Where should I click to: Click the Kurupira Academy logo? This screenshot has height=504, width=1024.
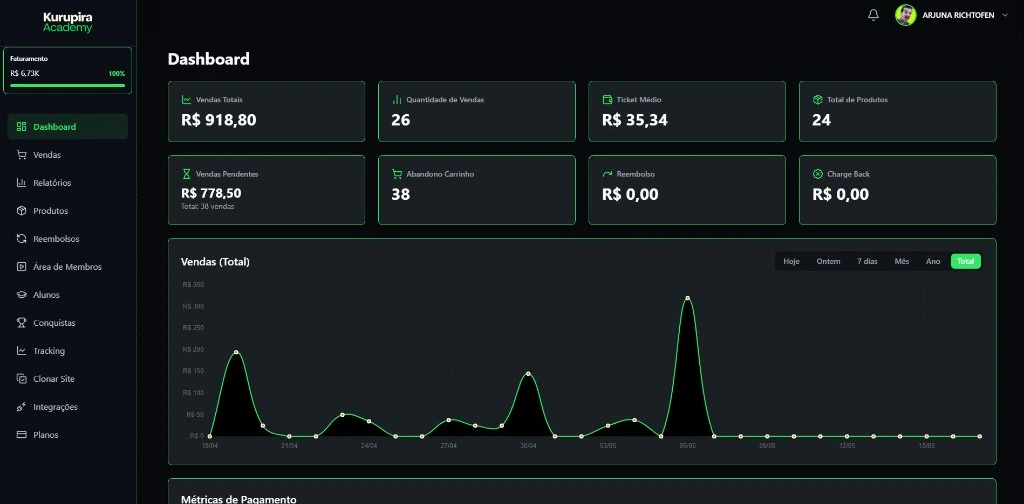[x=68, y=22]
